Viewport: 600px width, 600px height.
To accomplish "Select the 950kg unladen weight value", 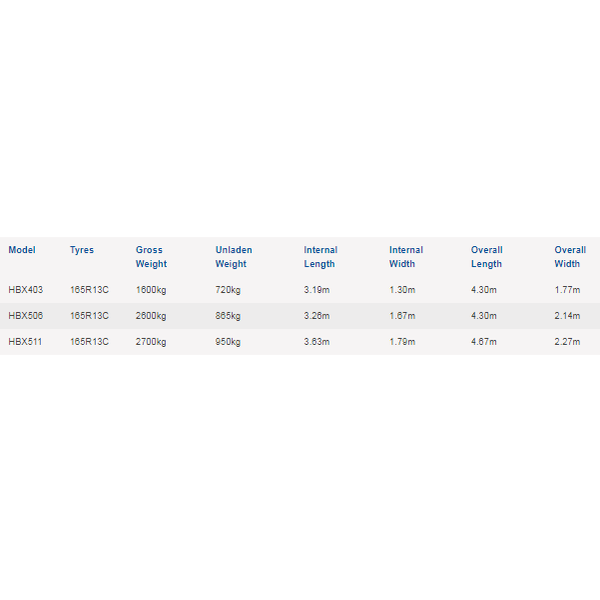I will tap(228, 342).
